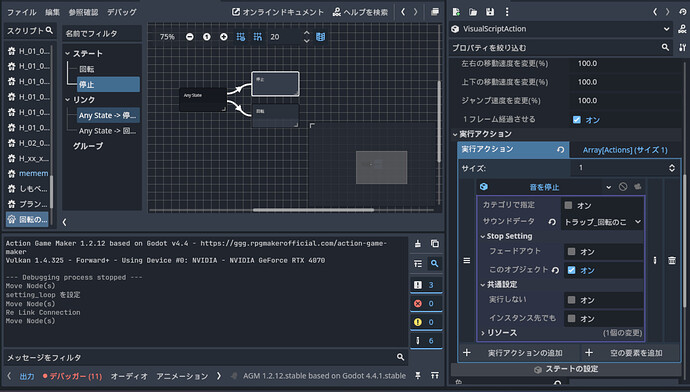Open property filter settings icon
Screen dimensions: 690x392
point(682,47)
